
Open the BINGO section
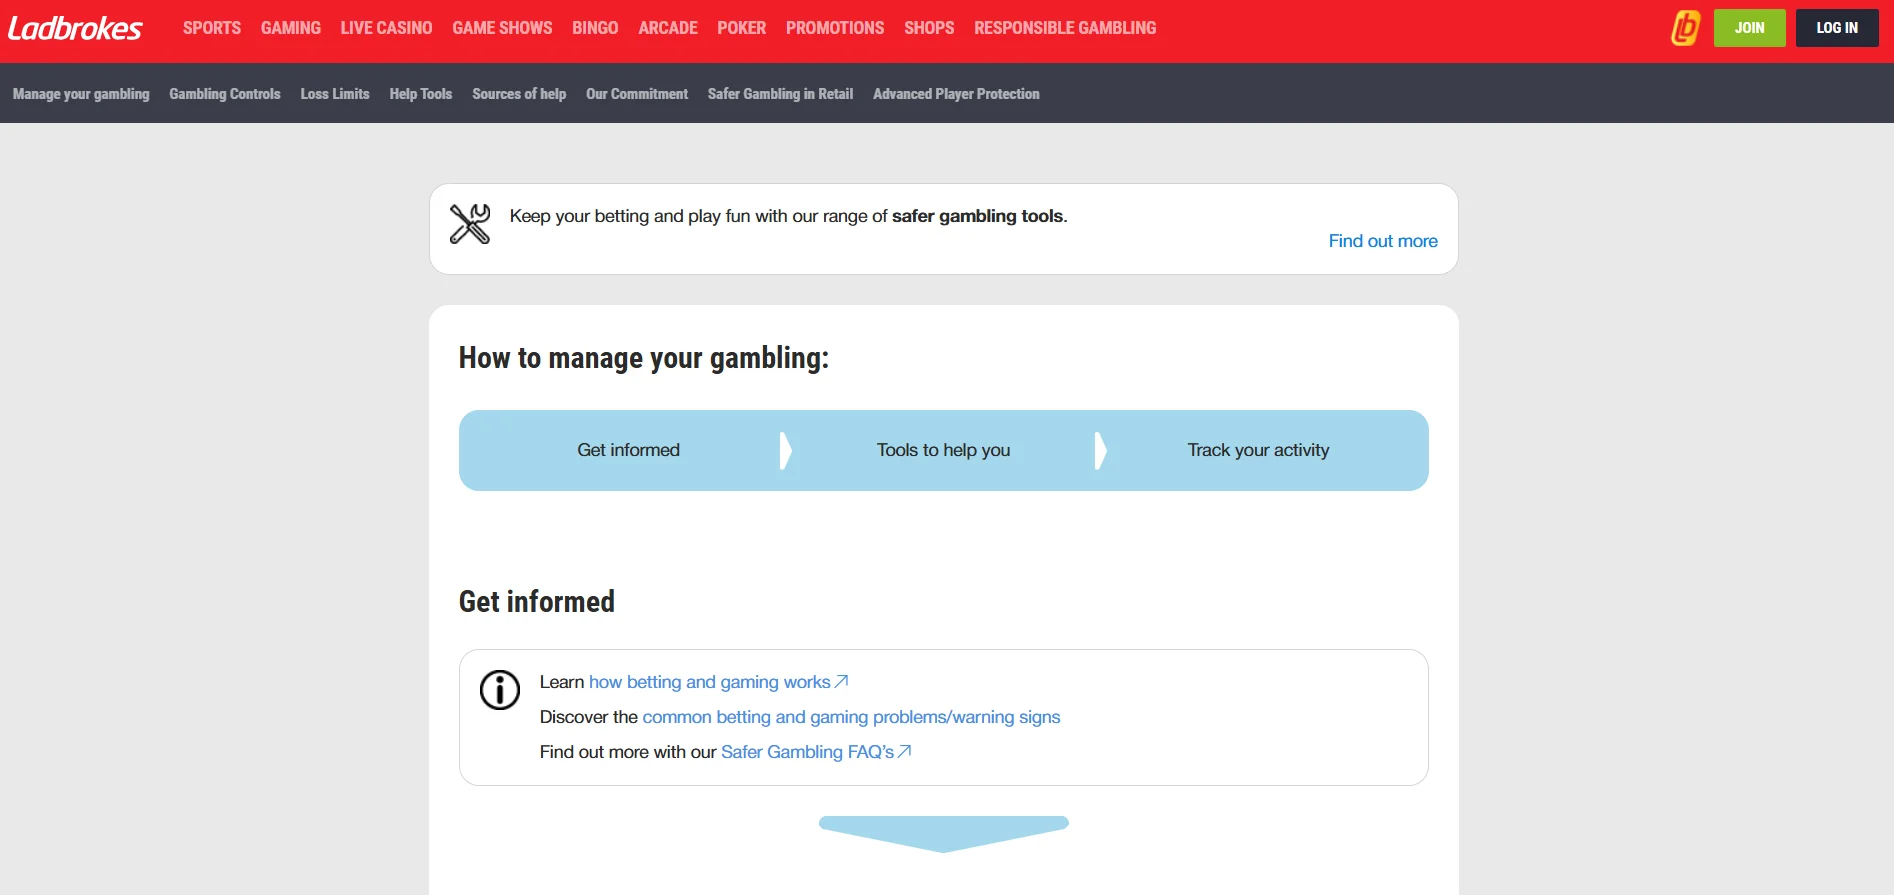click(x=595, y=28)
